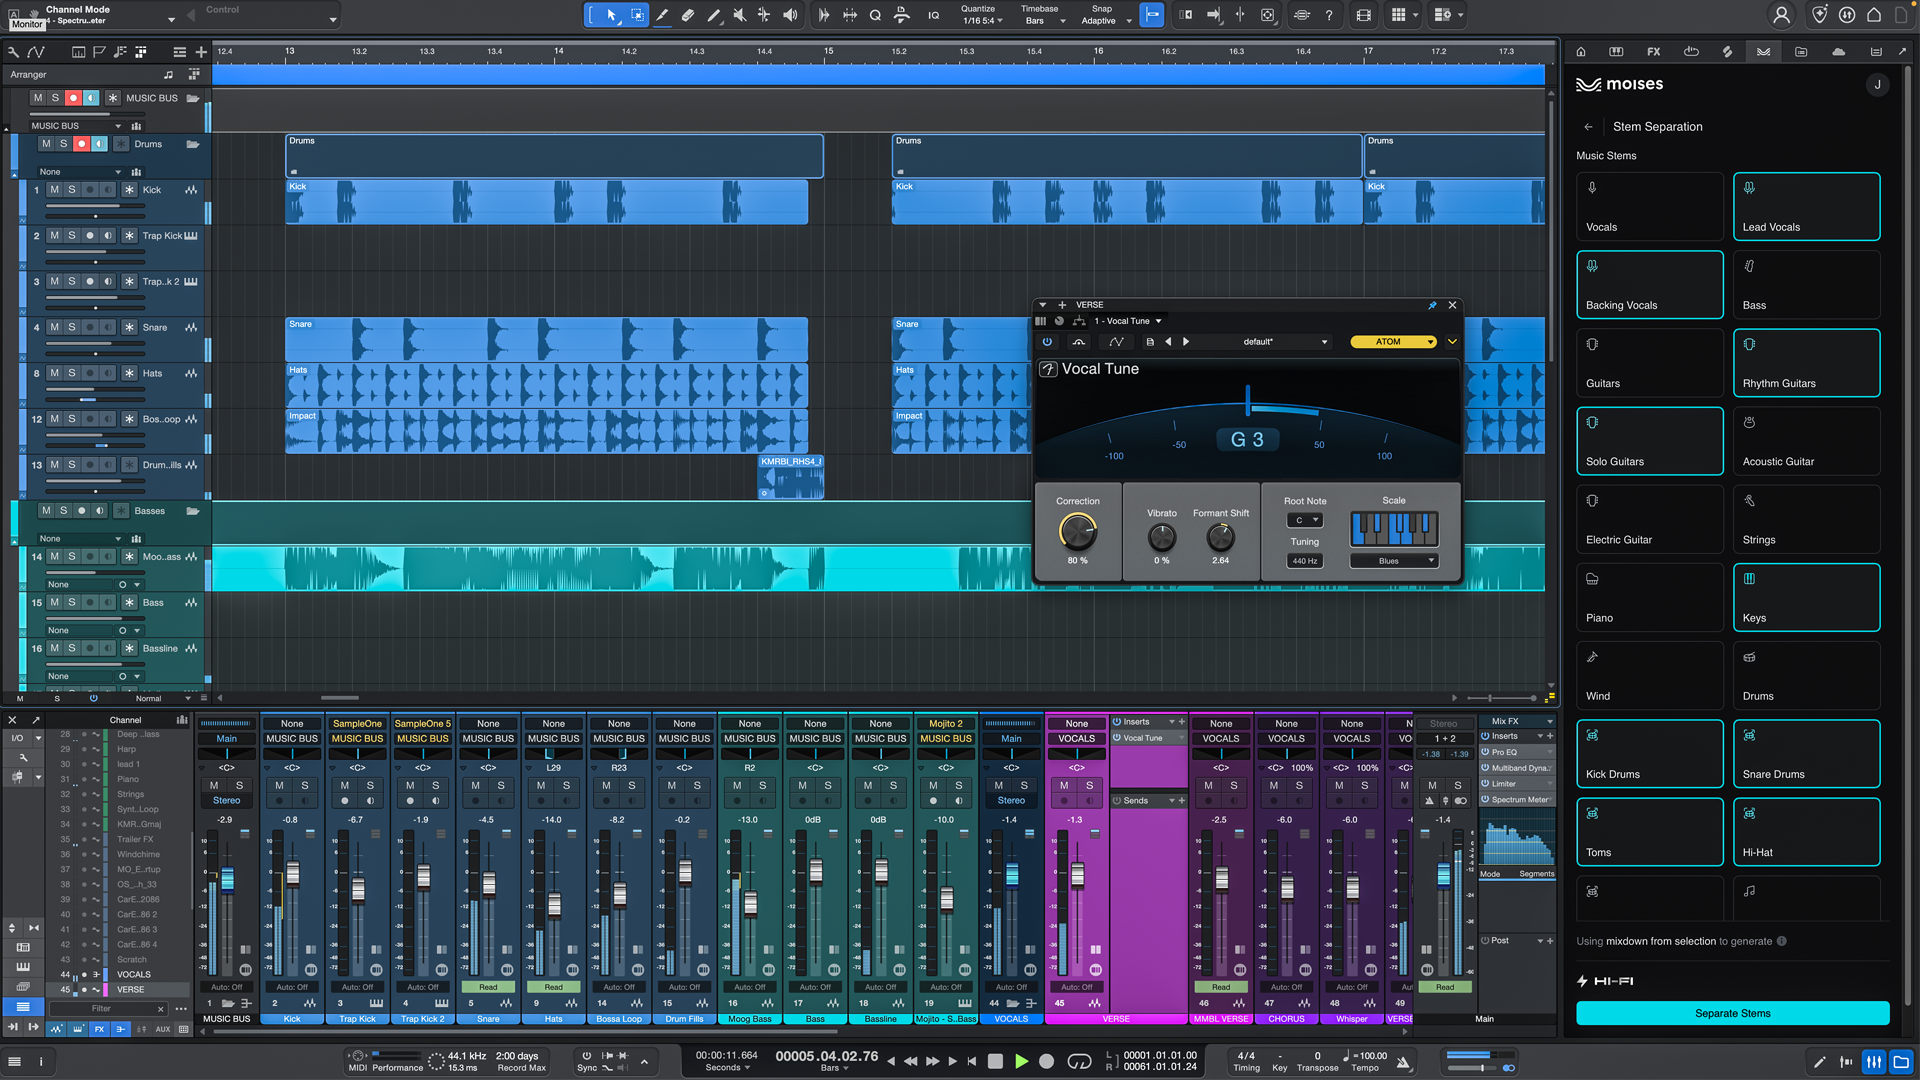Screen dimensions: 1920x1080
Task: Click the info icon beside mixdown text
Action: pyautogui.click(x=1782, y=941)
